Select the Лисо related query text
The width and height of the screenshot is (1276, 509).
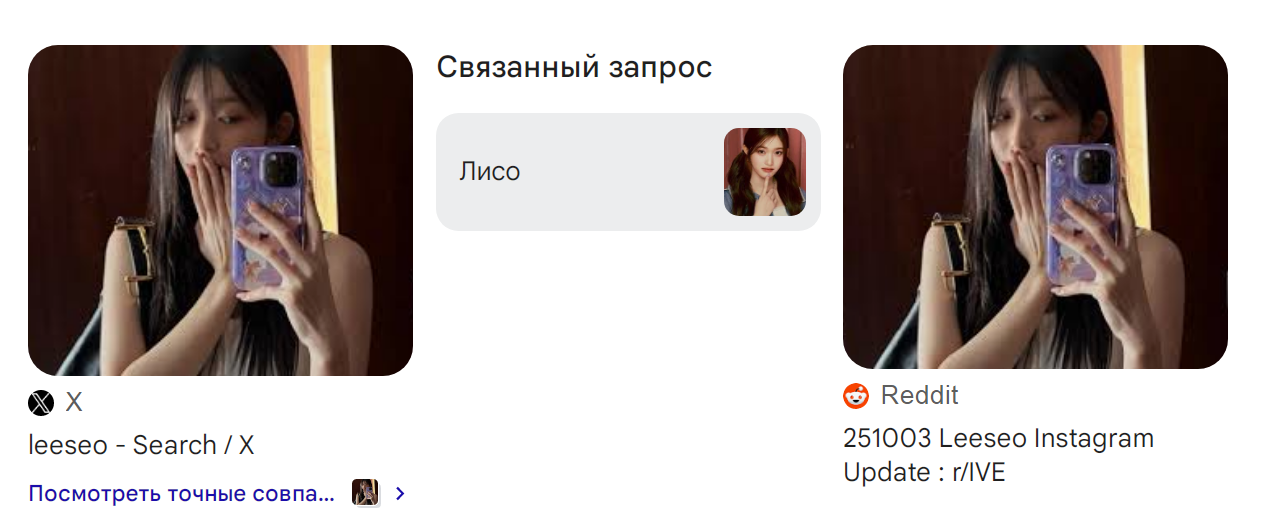[x=490, y=172]
